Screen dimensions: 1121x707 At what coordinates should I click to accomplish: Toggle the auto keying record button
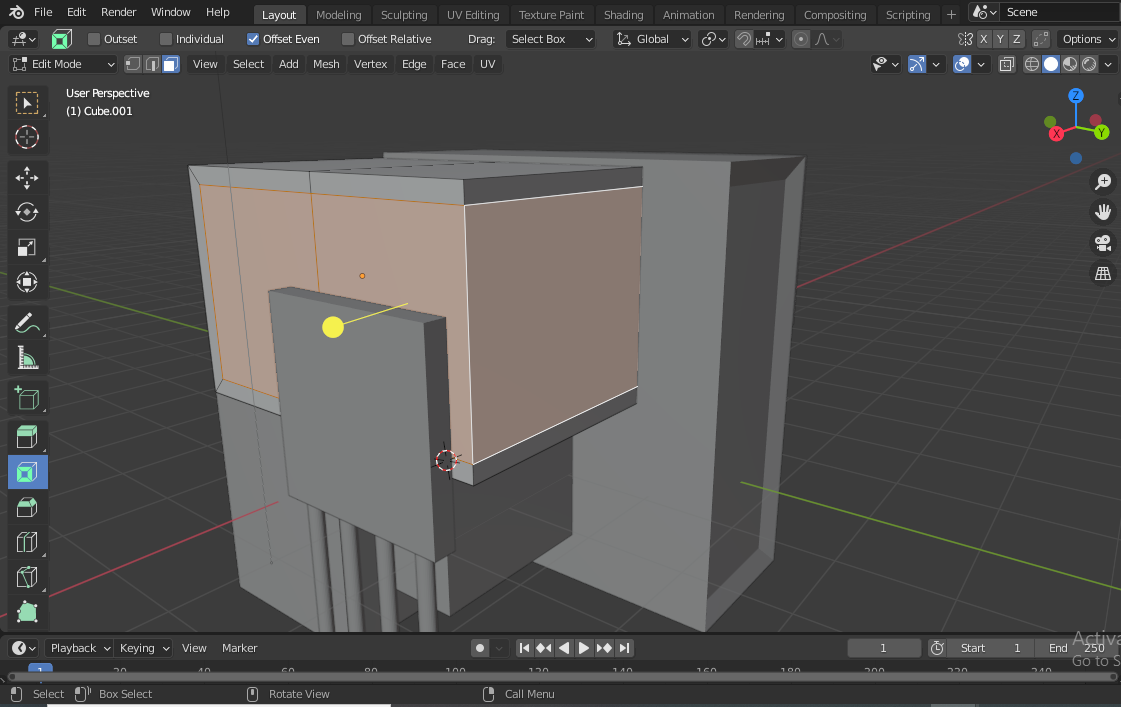pos(480,648)
